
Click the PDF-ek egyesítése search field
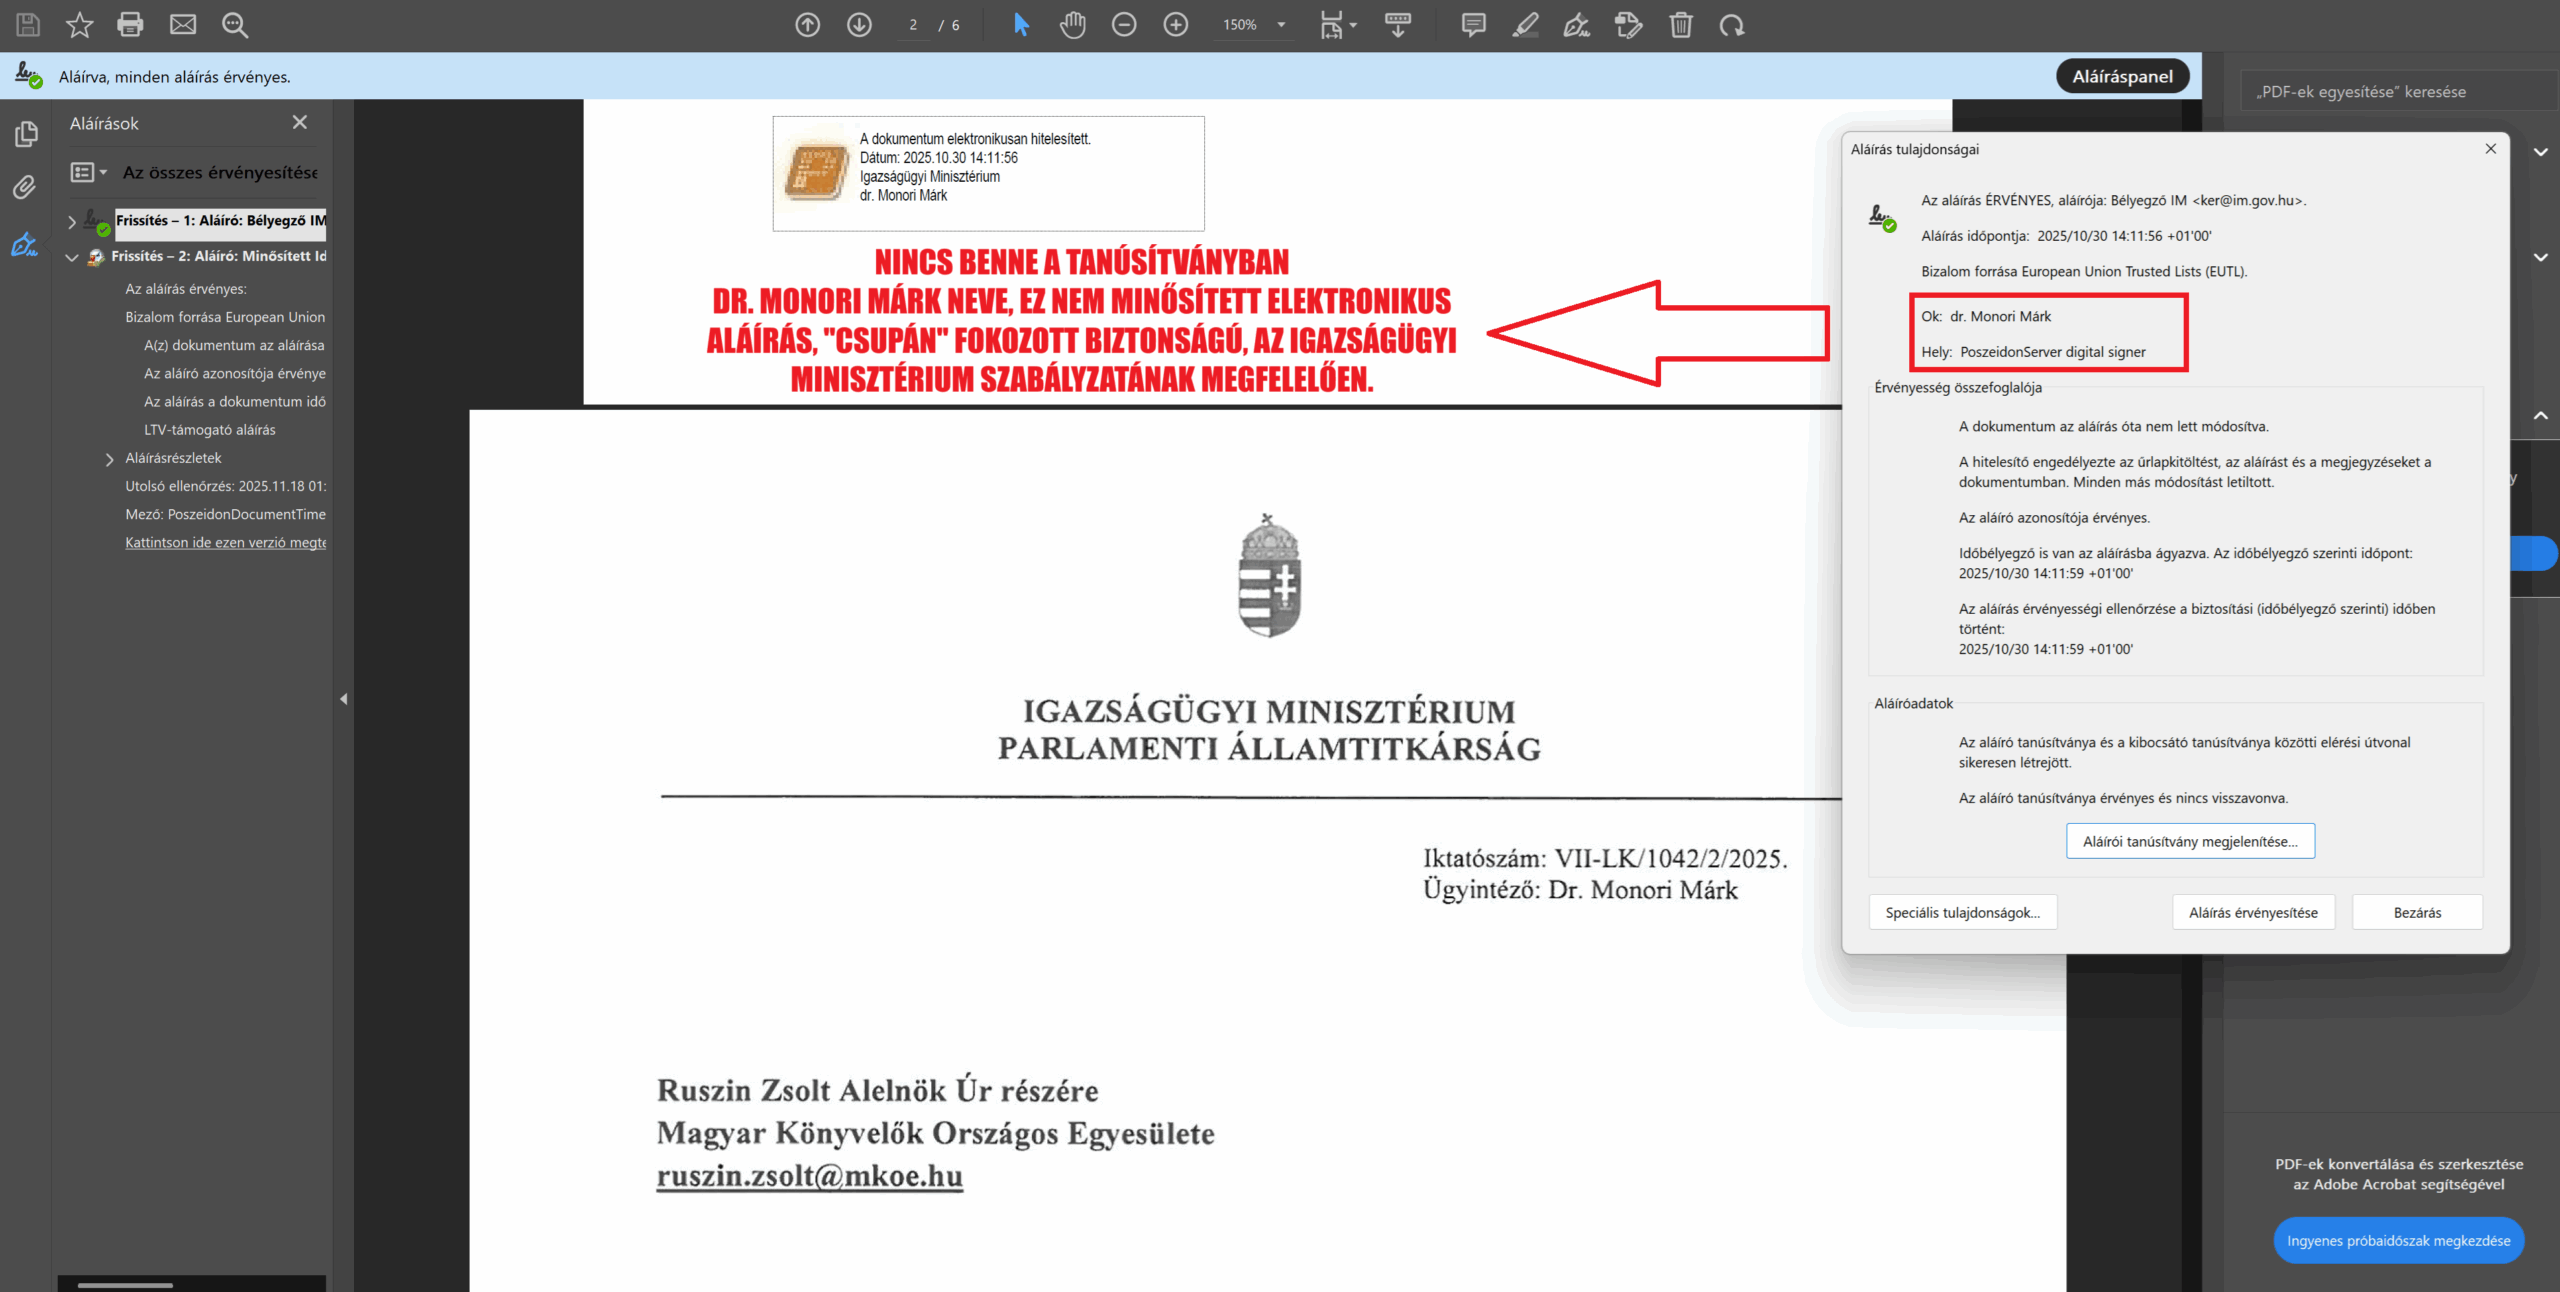click(x=2390, y=91)
